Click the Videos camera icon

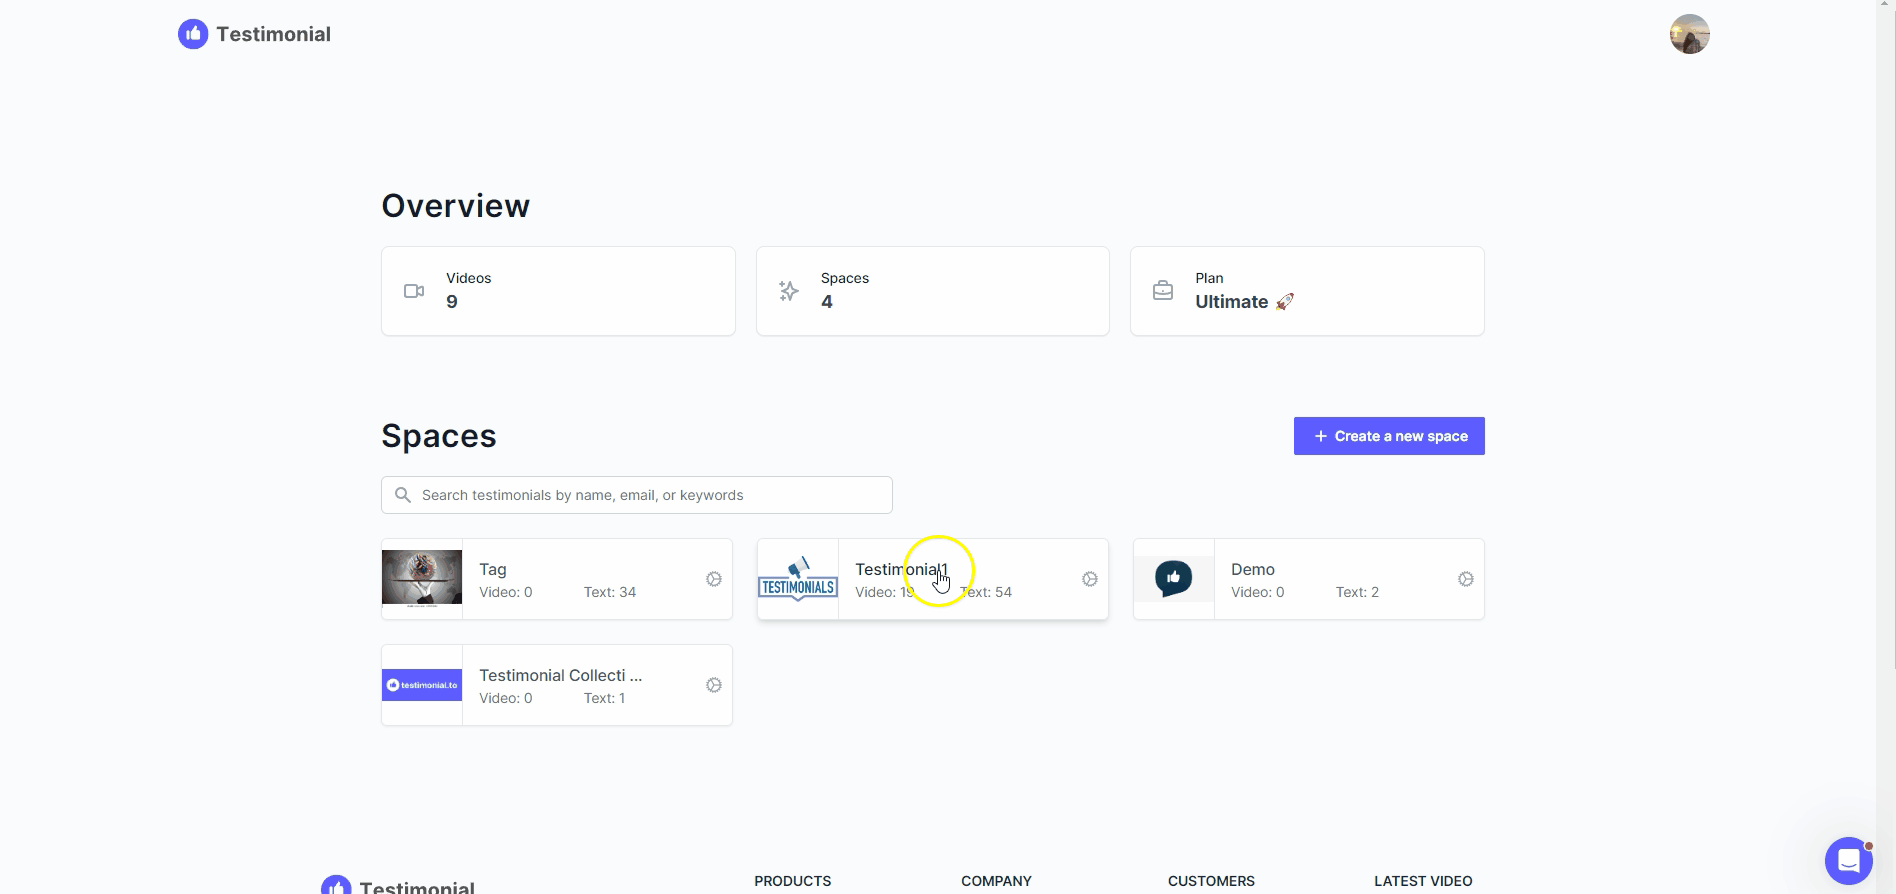[x=414, y=291]
